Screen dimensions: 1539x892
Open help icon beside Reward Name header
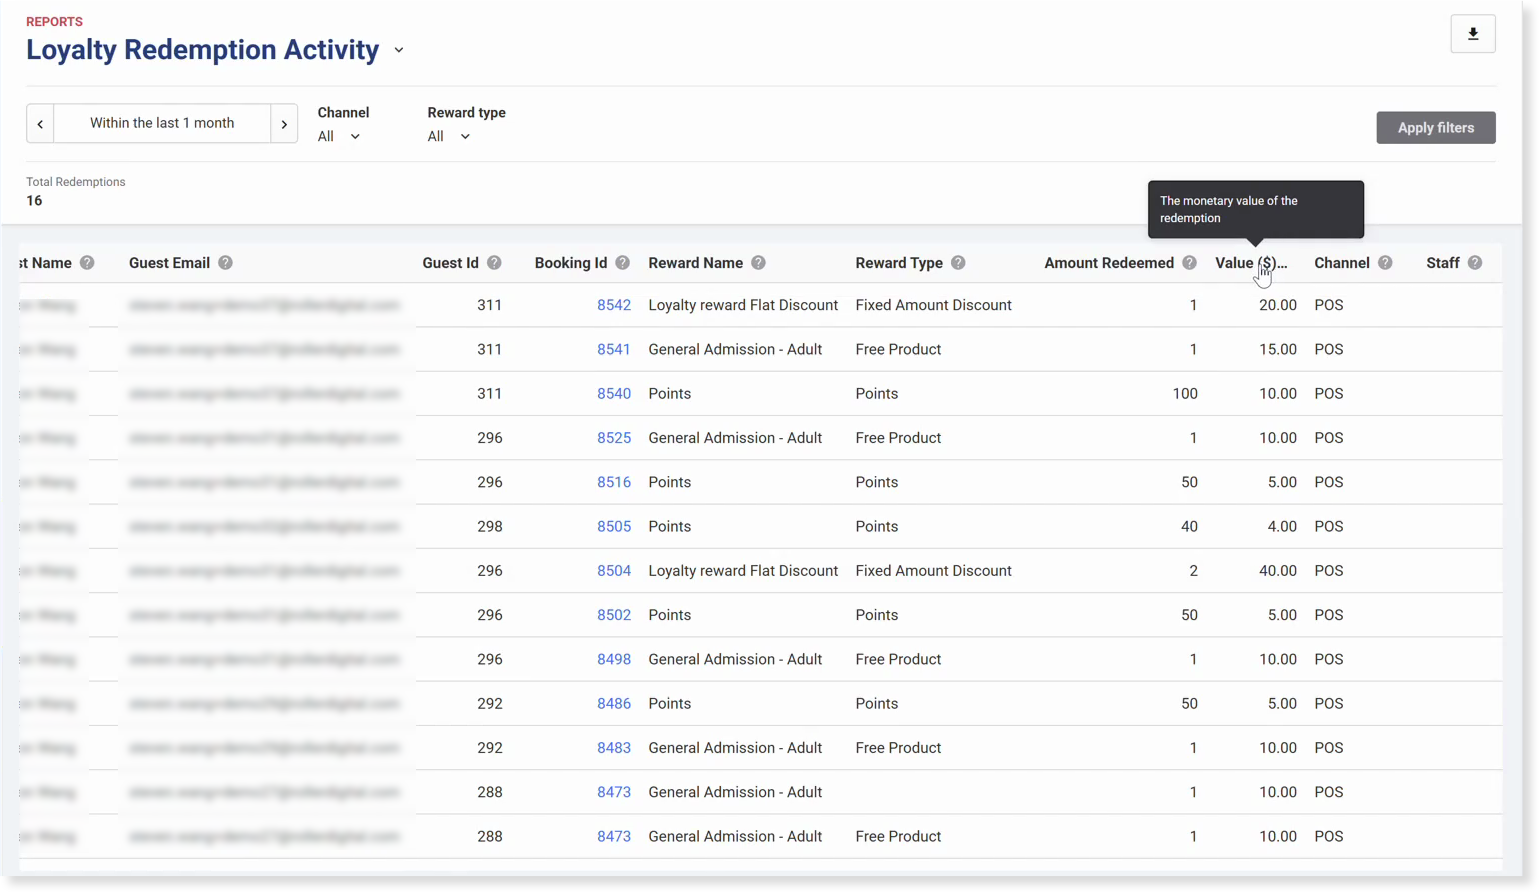[x=758, y=263]
